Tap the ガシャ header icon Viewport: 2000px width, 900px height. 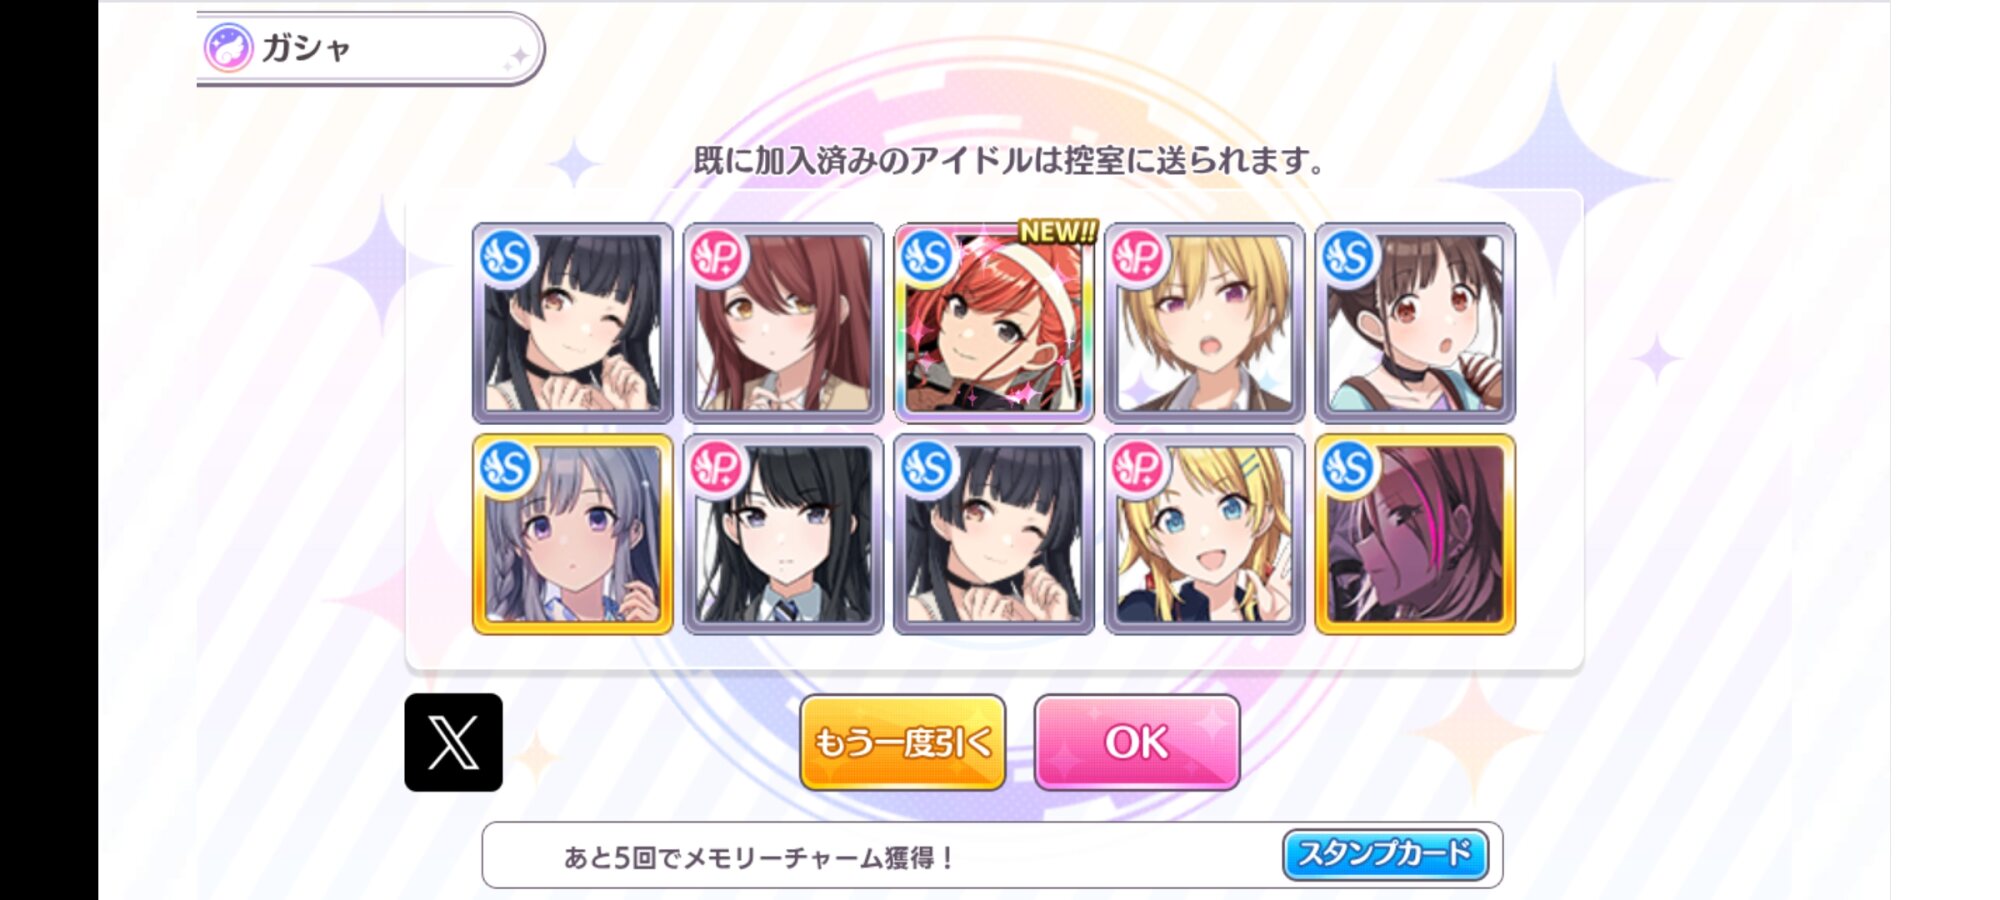[x=228, y=47]
